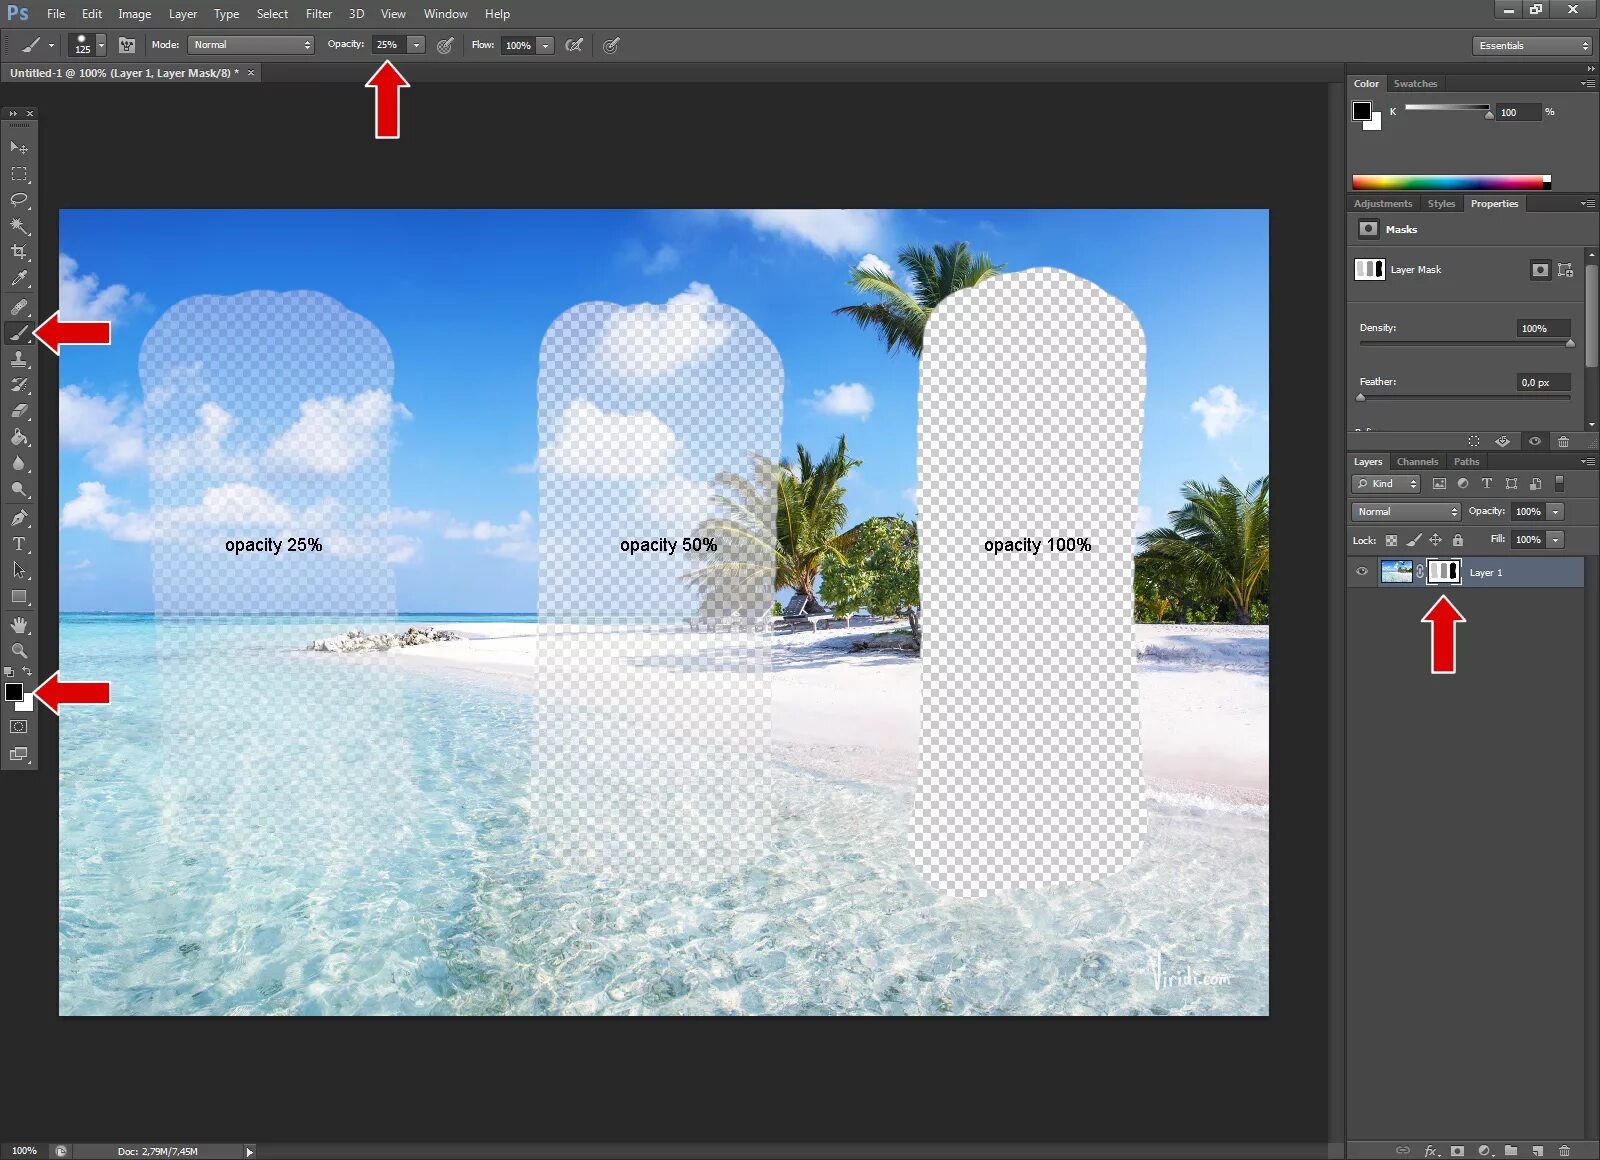The height and width of the screenshot is (1160, 1600).
Task: Open the layer Fill dropdown arrow
Action: (x=1555, y=540)
